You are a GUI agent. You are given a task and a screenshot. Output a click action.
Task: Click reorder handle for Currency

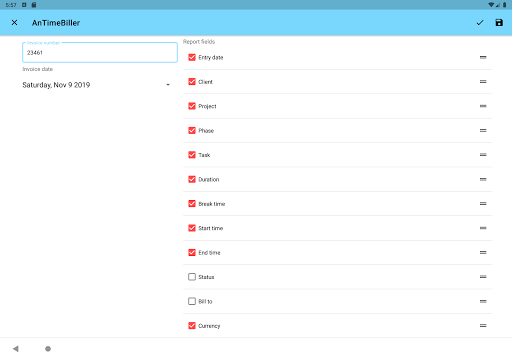pyautogui.click(x=483, y=326)
